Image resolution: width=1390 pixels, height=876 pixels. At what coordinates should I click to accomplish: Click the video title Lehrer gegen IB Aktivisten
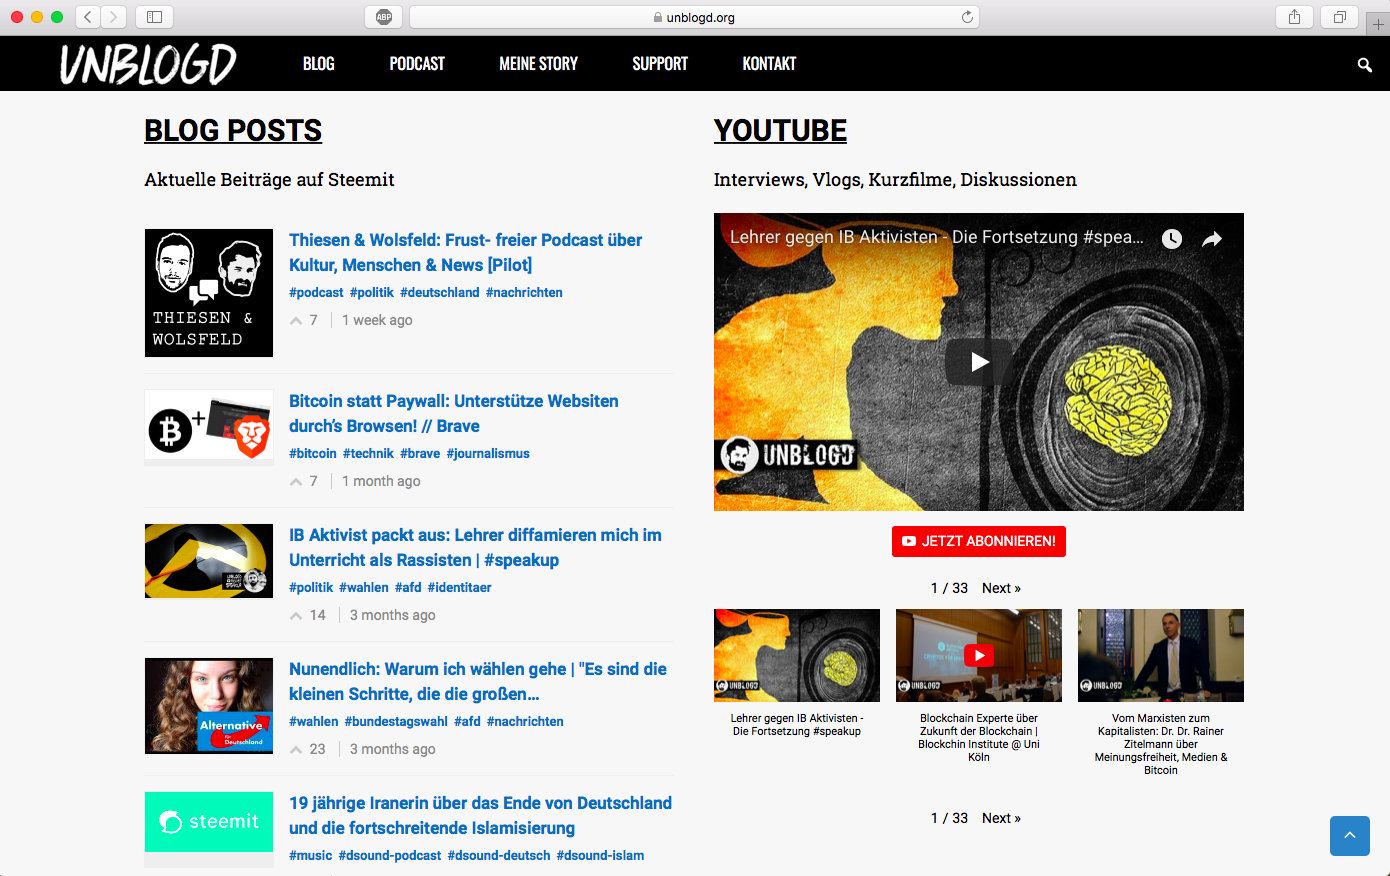click(937, 238)
